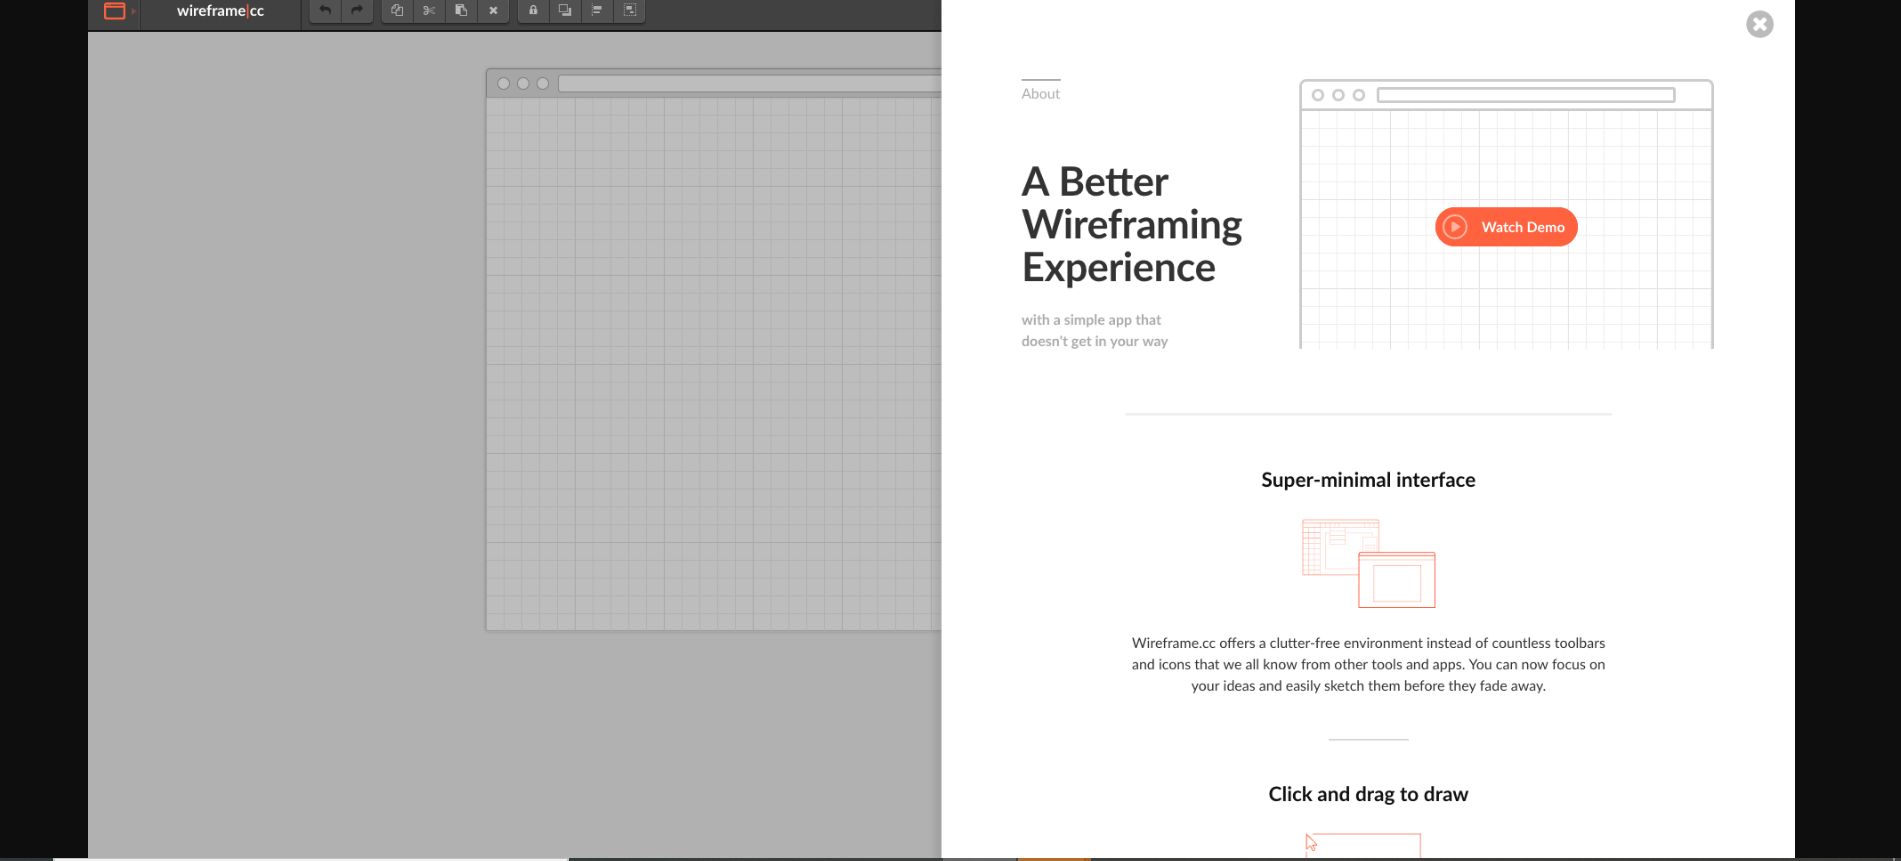The height and width of the screenshot is (861, 1901).
Task: Click the Align icon in the toolbar
Action: (597, 11)
